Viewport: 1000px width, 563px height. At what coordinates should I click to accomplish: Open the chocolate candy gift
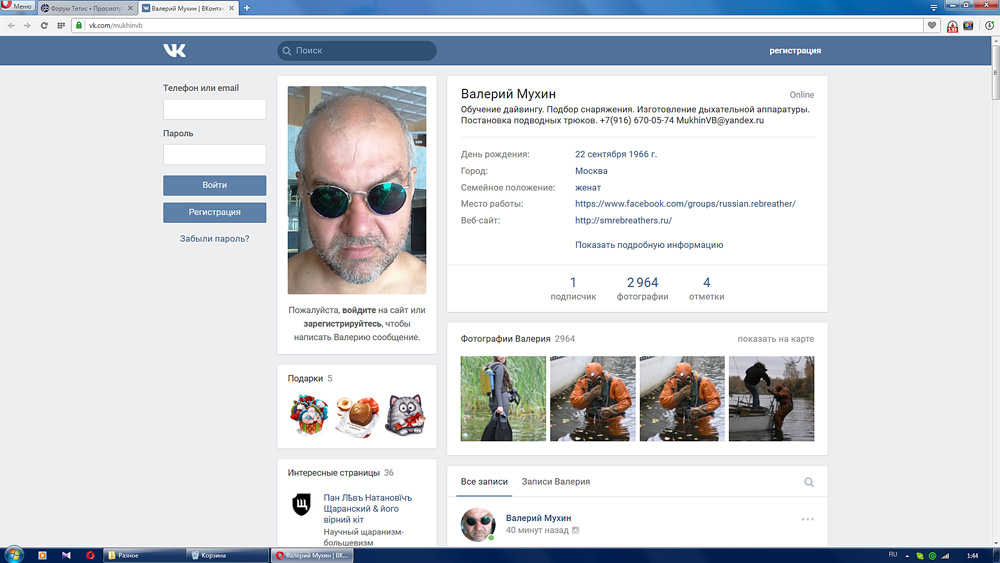[357, 415]
